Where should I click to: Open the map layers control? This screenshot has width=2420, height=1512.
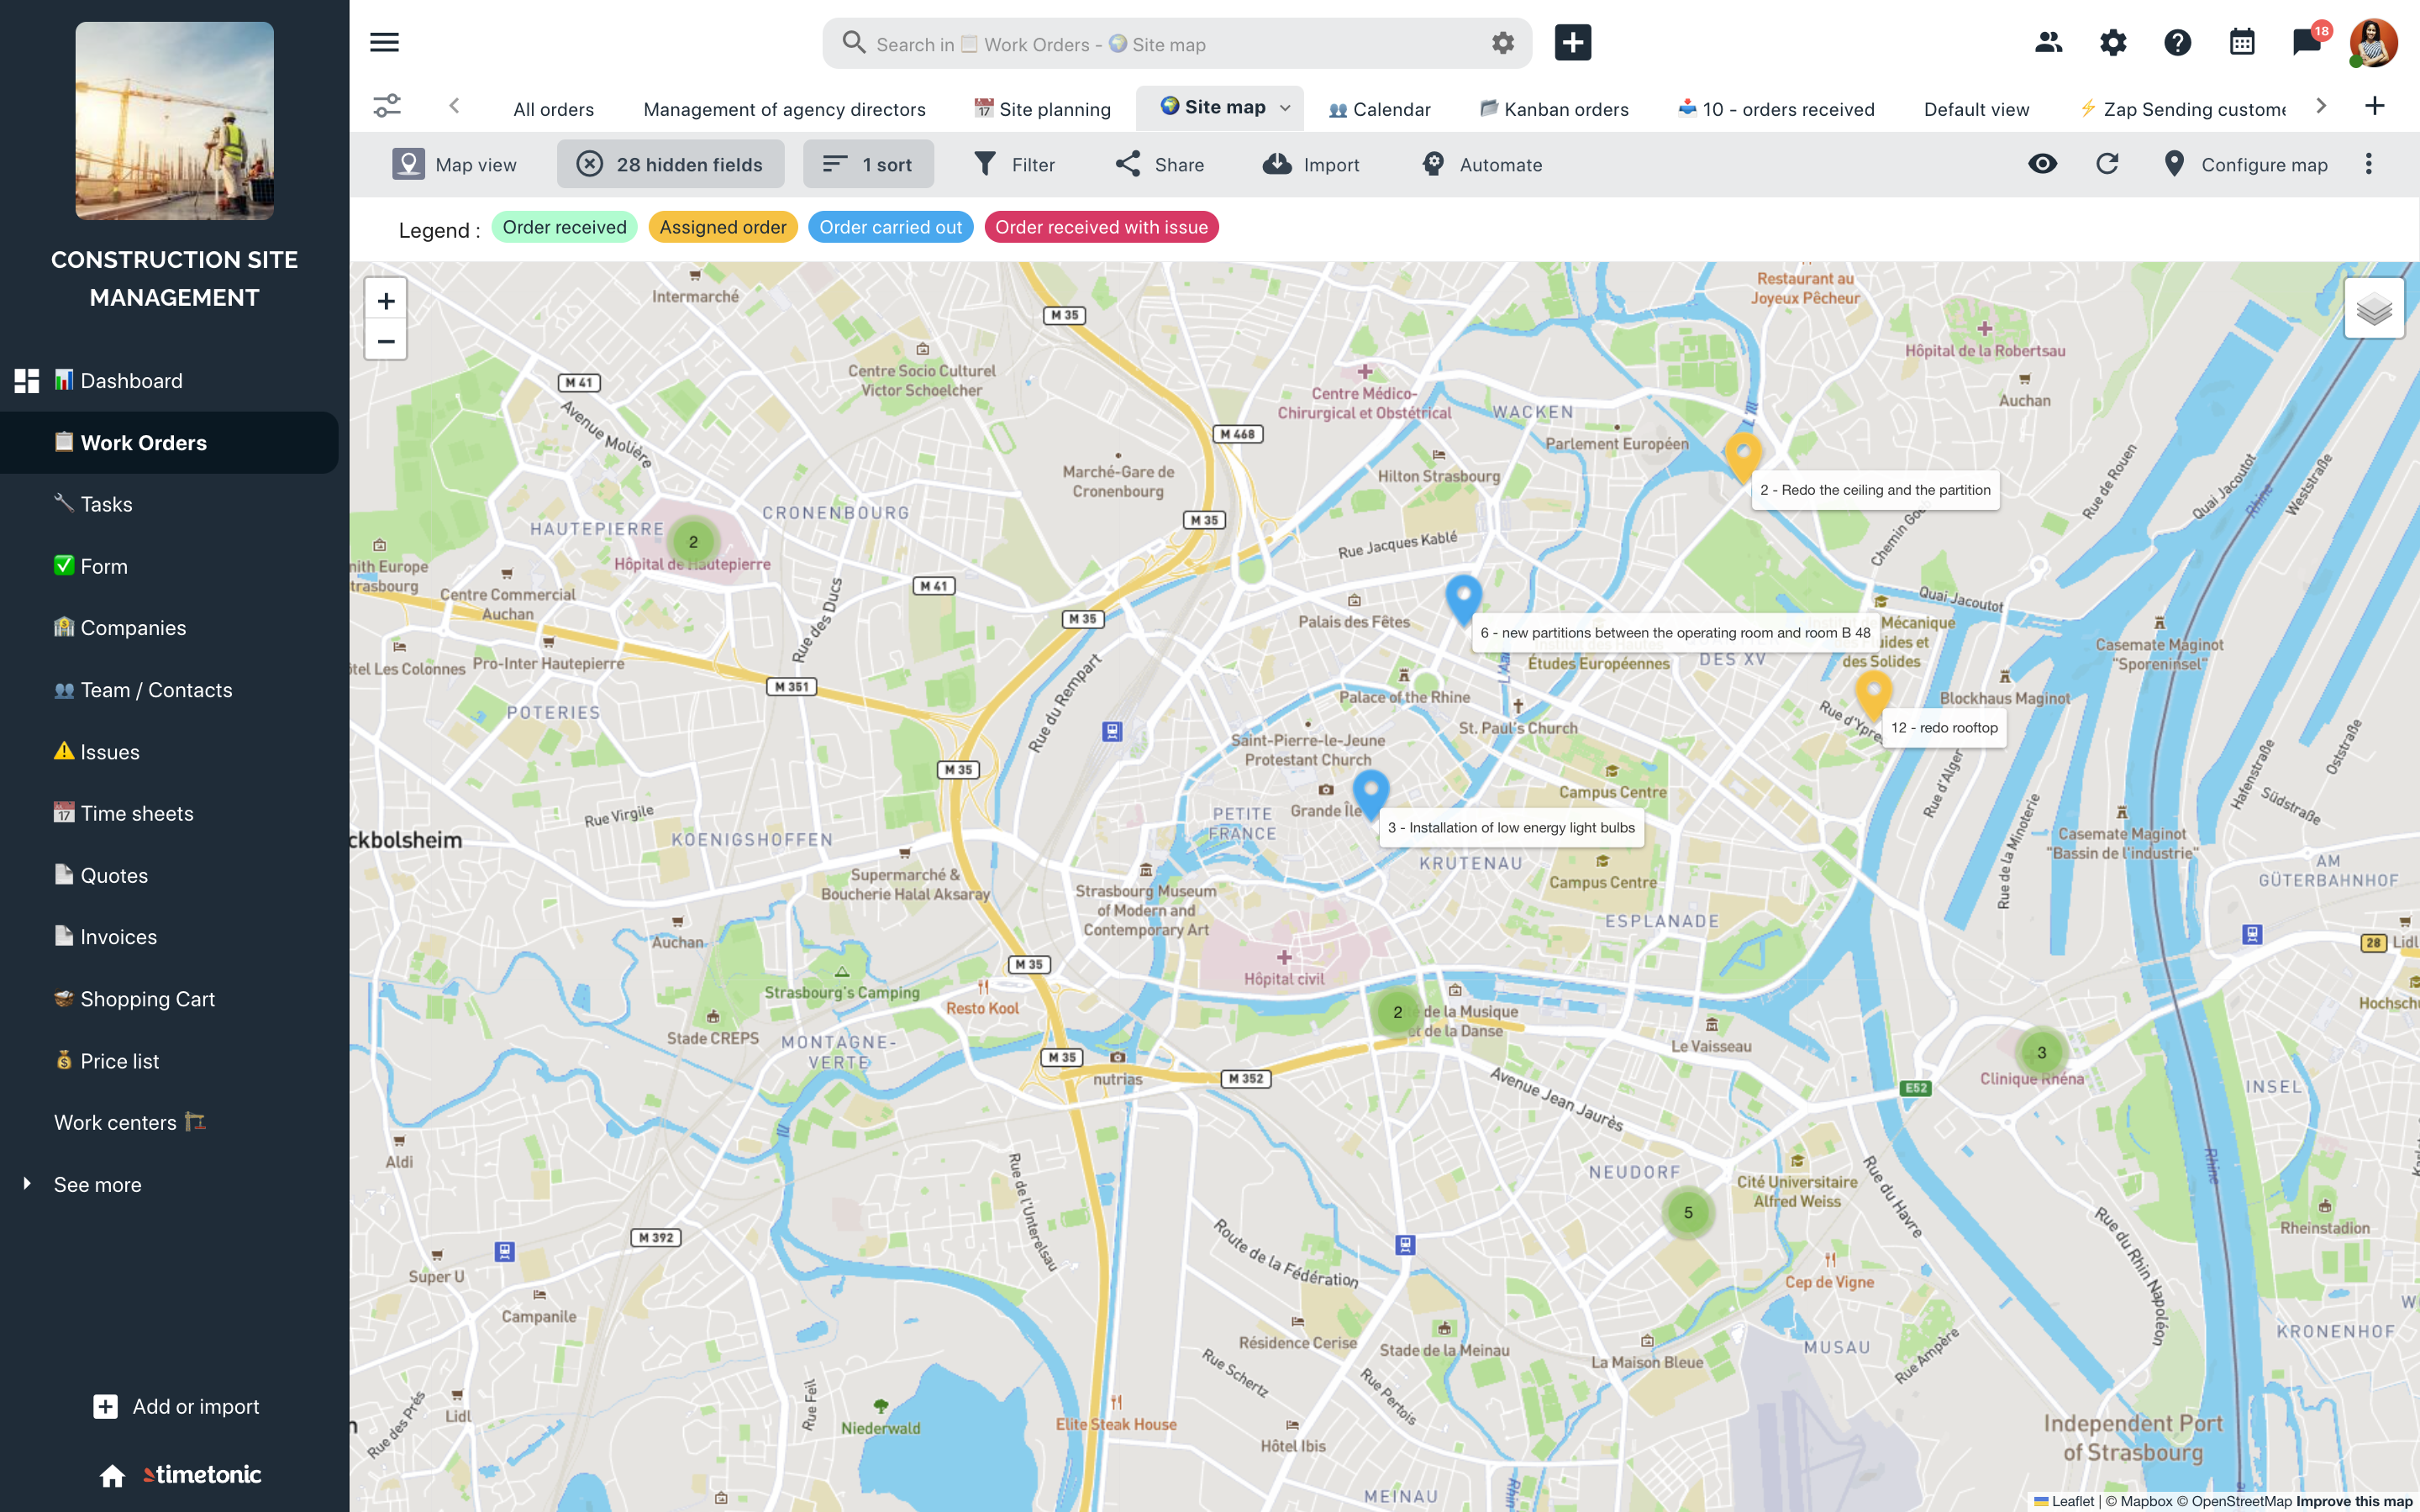2374,310
